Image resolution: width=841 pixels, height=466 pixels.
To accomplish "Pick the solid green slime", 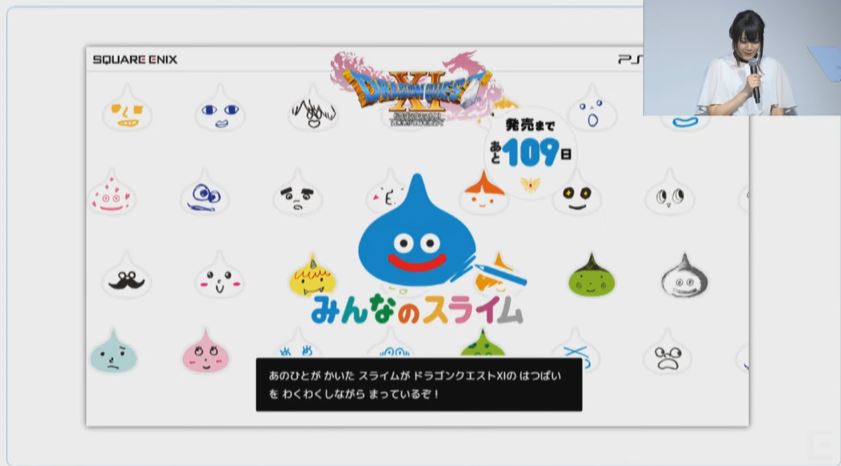I will [592, 275].
